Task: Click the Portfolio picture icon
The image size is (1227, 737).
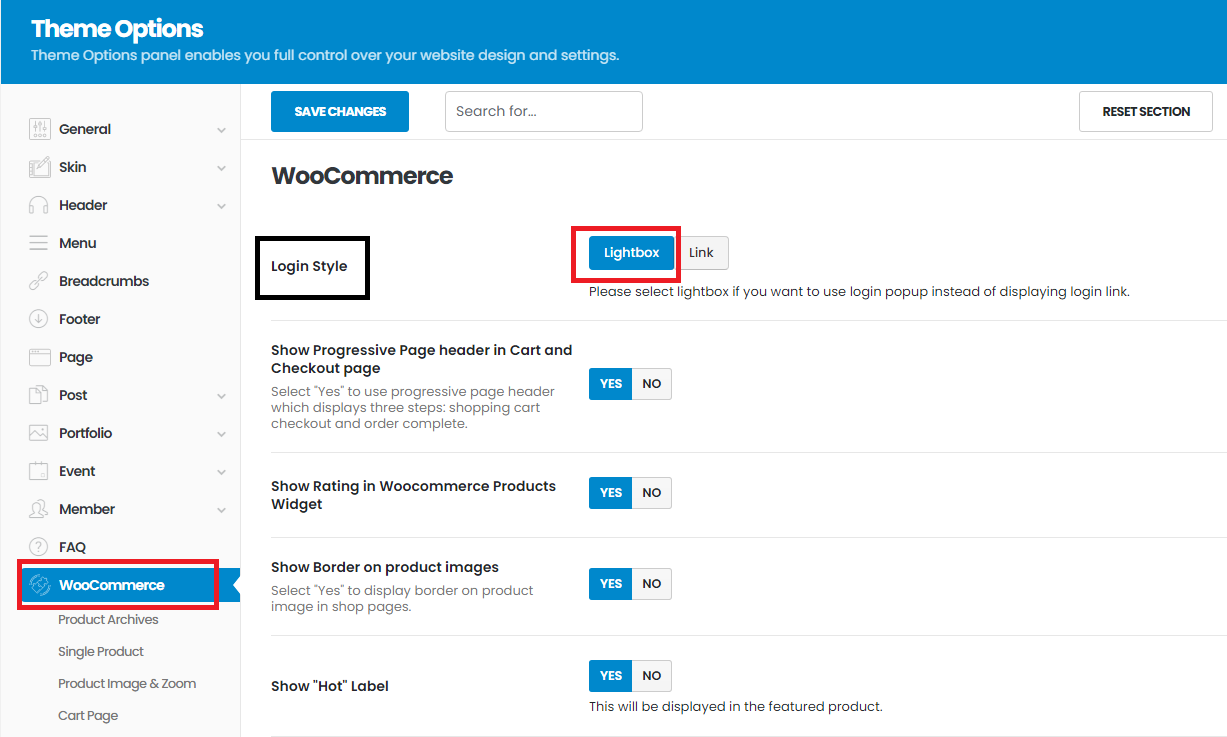Action: (39, 433)
